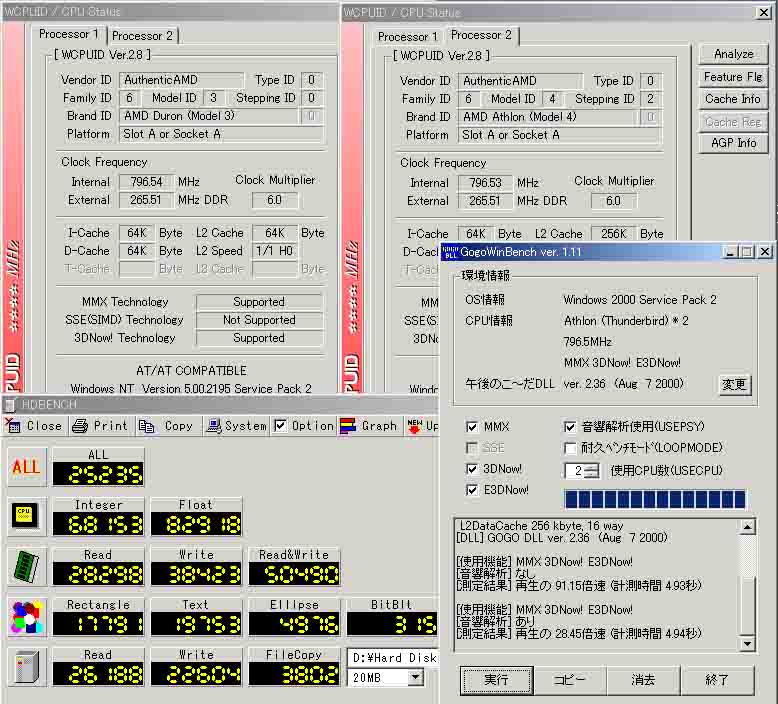Uncheck the 3DNow! checkbox
778x704 pixels.
pyautogui.click(x=472, y=469)
